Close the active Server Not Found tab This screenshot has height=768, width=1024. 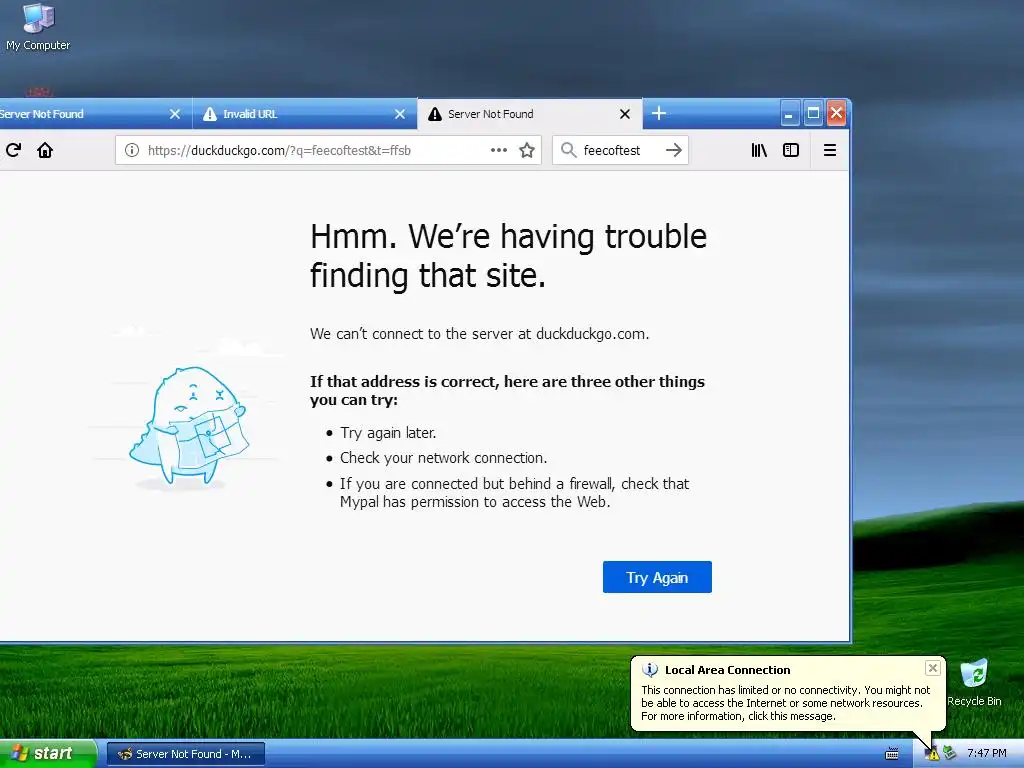pyautogui.click(x=625, y=114)
